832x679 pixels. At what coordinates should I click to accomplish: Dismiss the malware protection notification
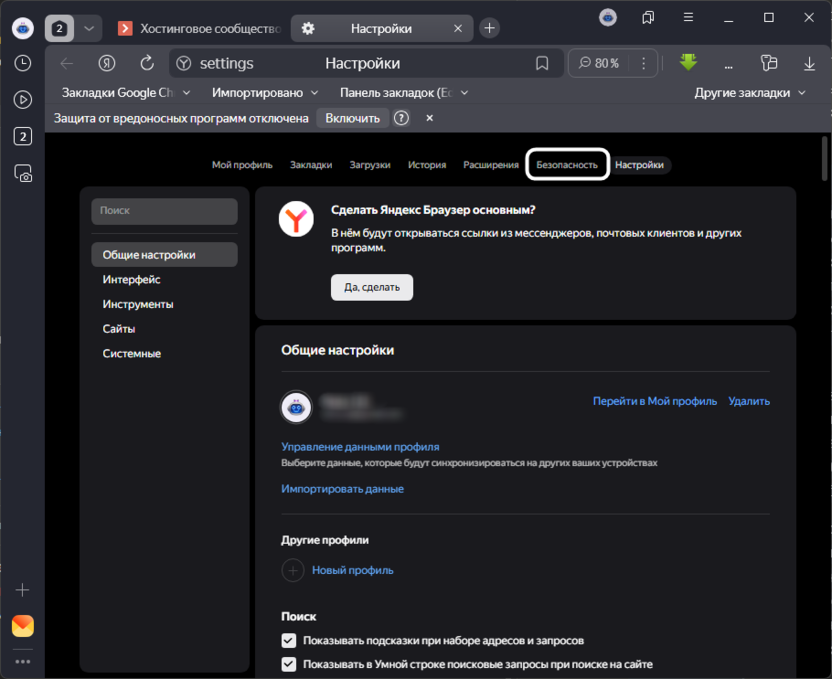(429, 118)
